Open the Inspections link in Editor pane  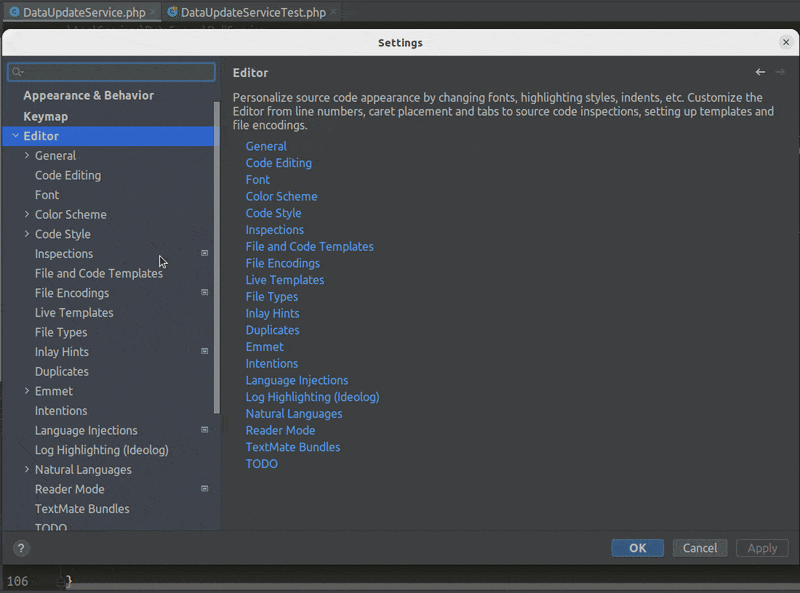click(274, 230)
